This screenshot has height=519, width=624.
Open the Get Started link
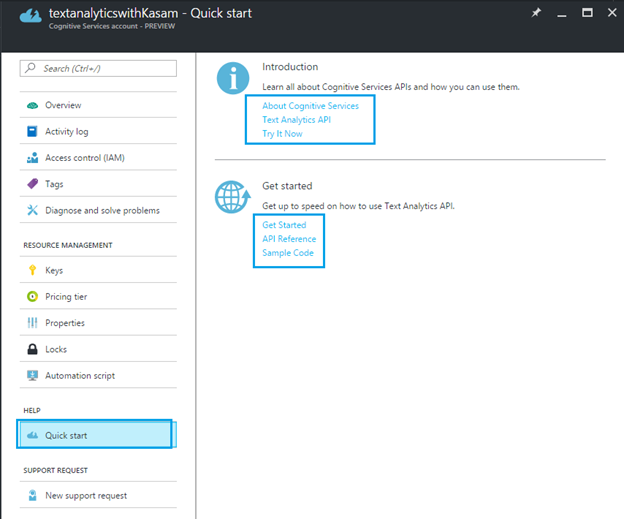pos(284,225)
